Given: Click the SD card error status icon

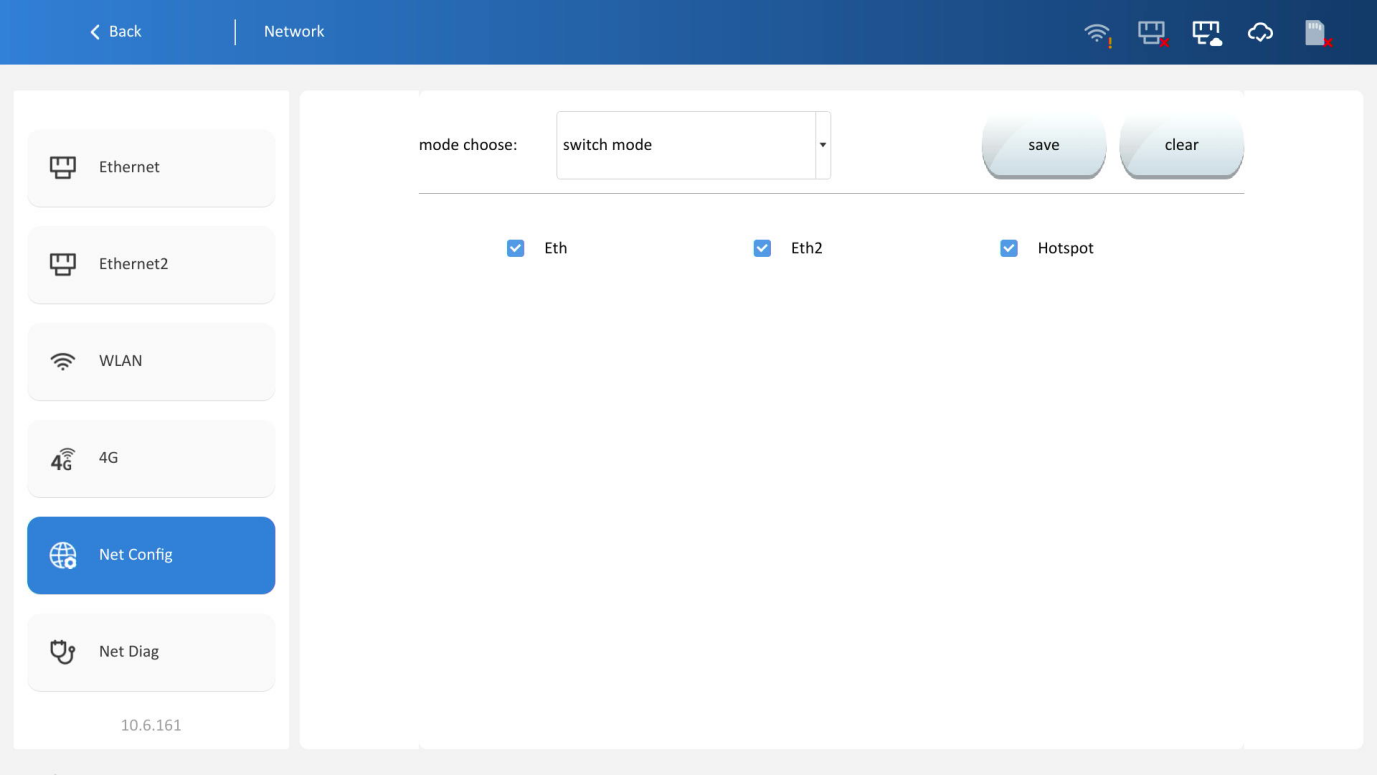Looking at the screenshot, I should click(x=1320, y=33).
